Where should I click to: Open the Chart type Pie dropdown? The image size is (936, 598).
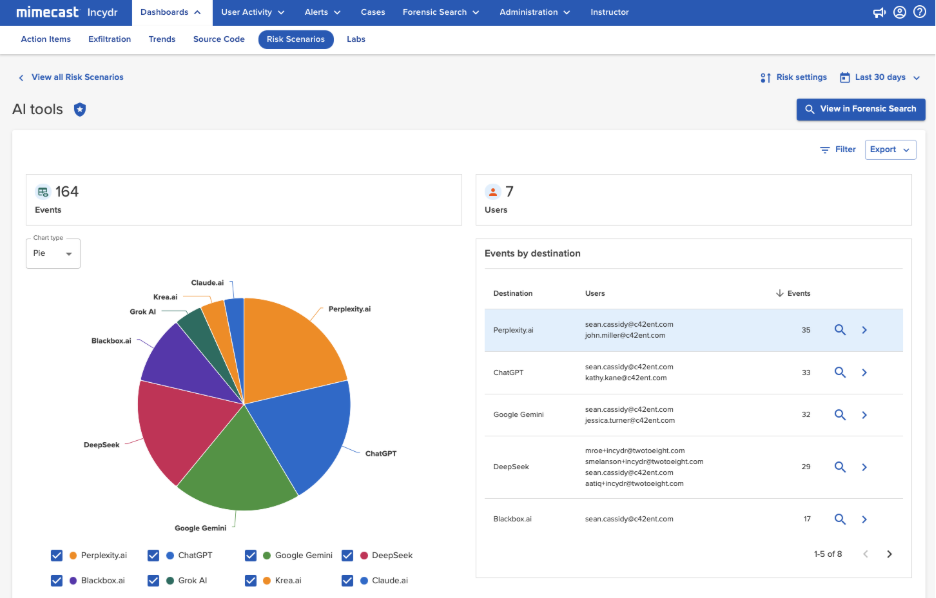[x=53, y=254]
